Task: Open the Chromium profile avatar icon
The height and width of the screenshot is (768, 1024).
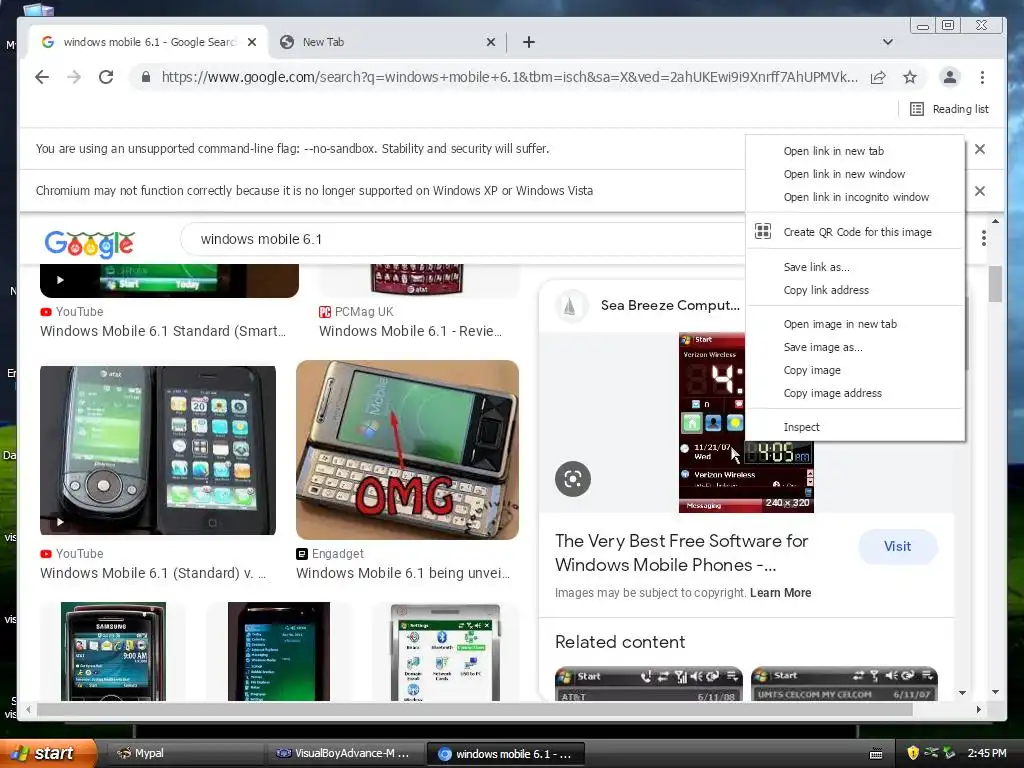Action: point(950,77)
